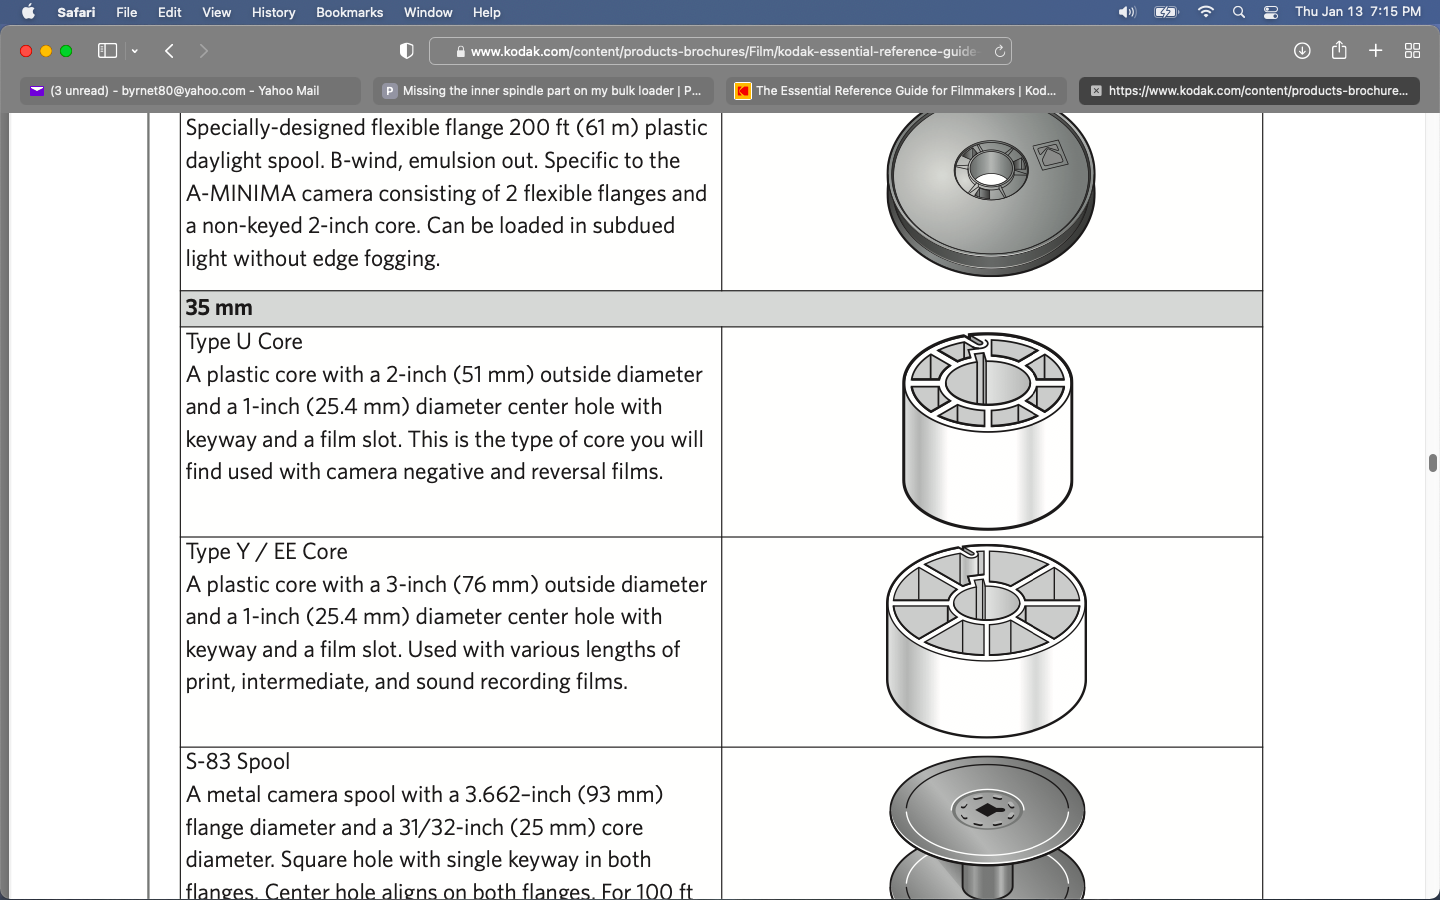Open the File menu
The width and height of the screenshot is (1440, 900).
click(x=127, y=12)
